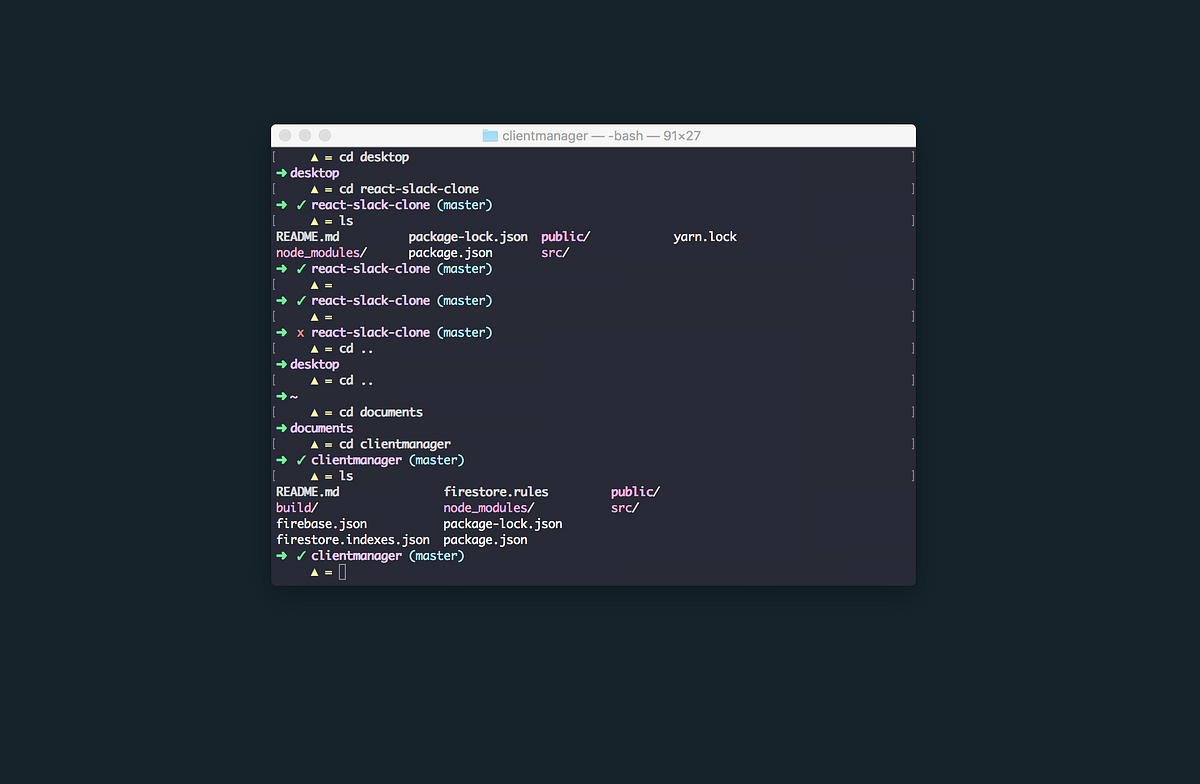Click 'package.json' beside 'firestore.indexes.json'
Viewport: 1200px width, 784px height.
coord(485,540)
